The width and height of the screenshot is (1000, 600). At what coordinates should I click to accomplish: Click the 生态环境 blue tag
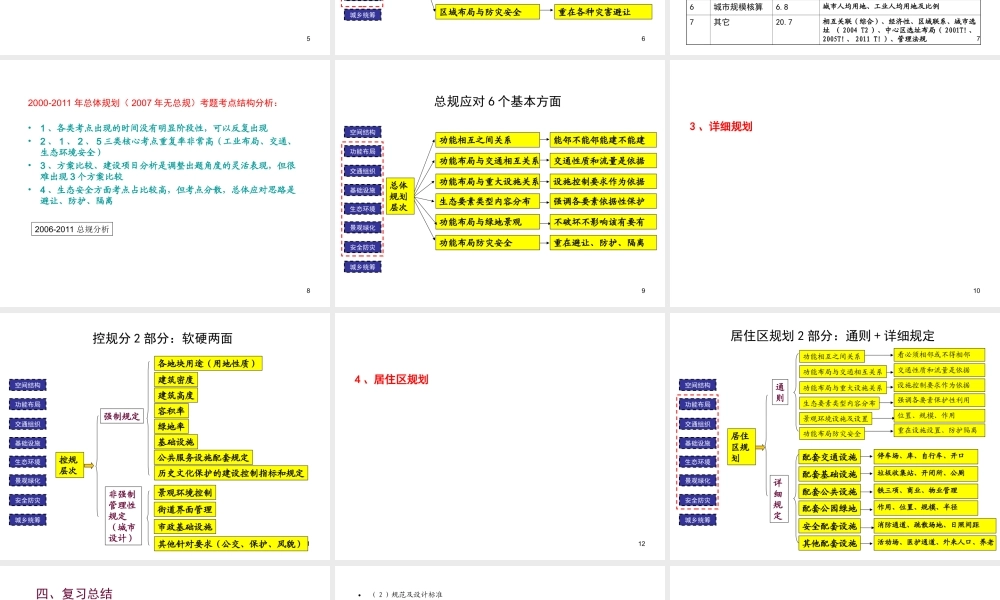pyautogui.click(x=29, y=463)
